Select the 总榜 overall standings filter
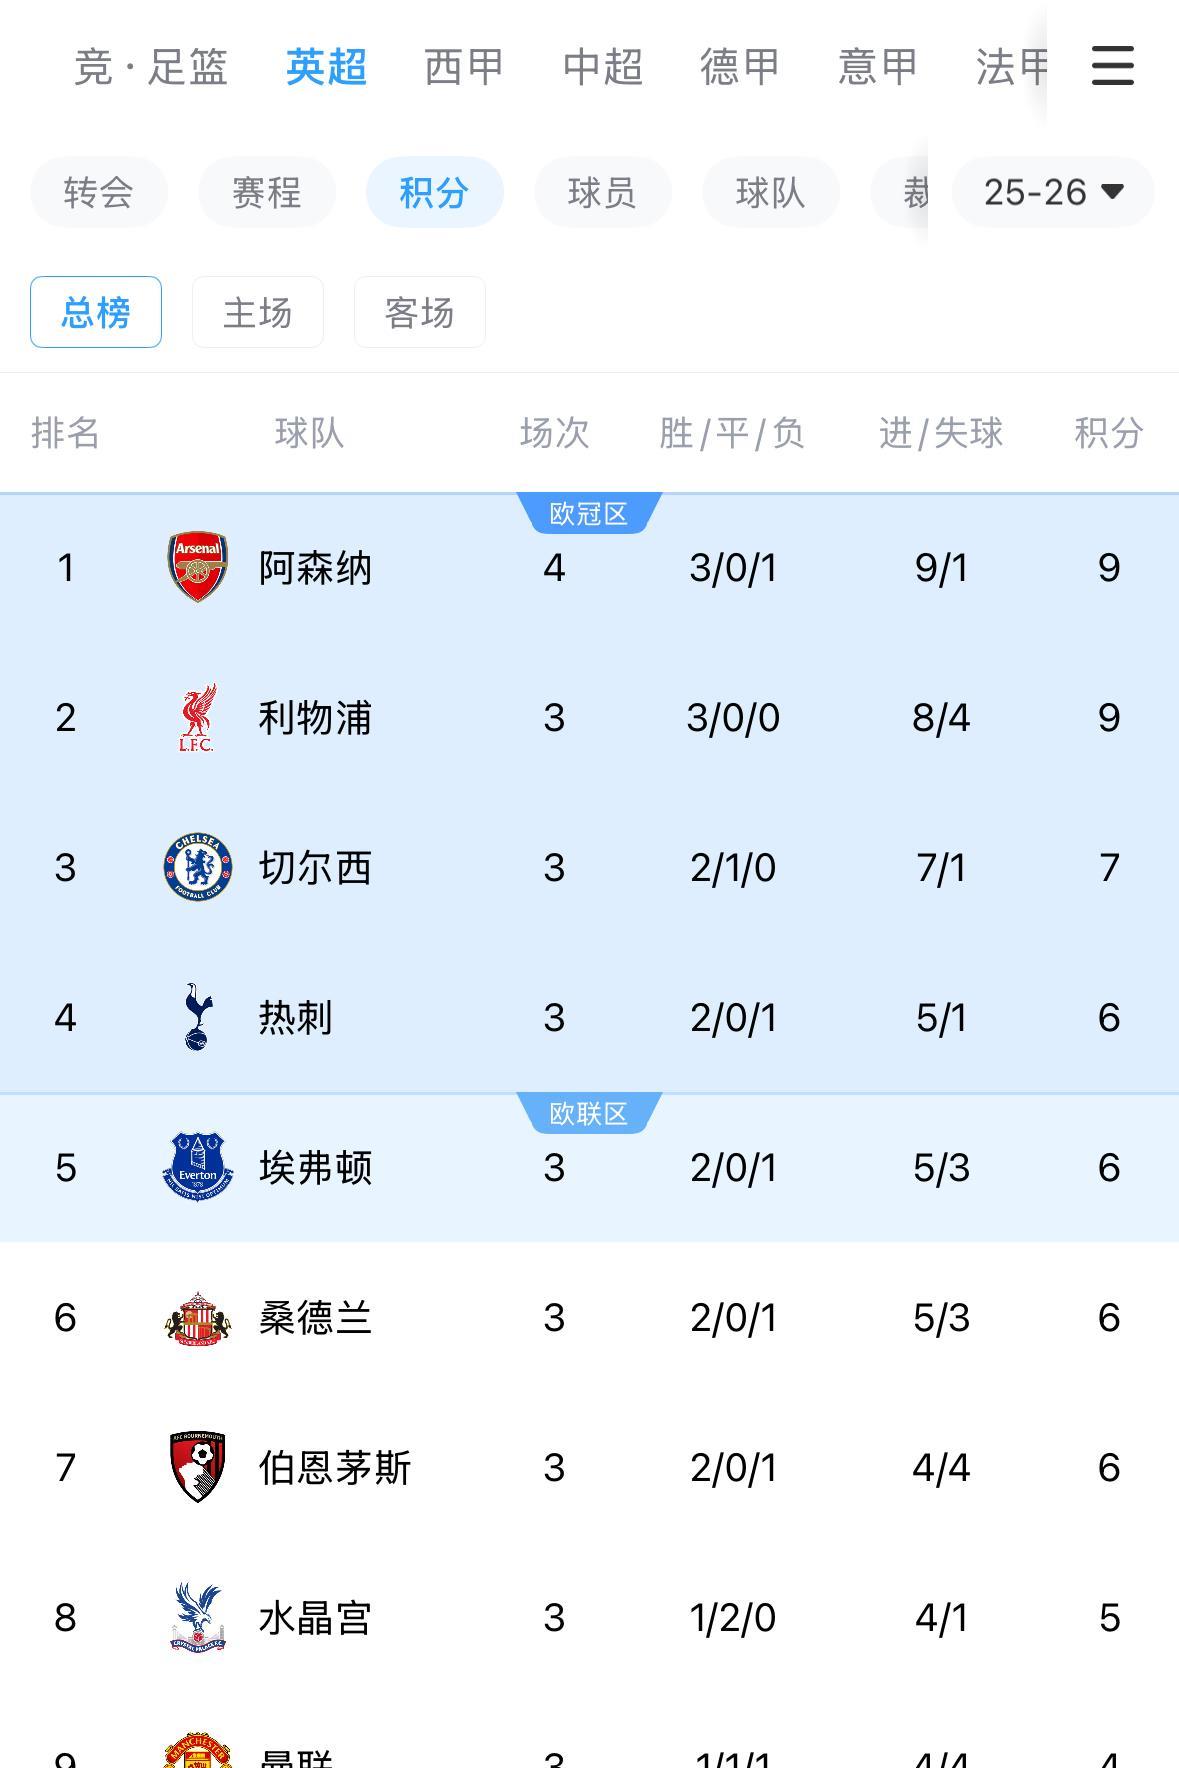The width and height of the screenshot is (1179, 1768). point(96,312)
